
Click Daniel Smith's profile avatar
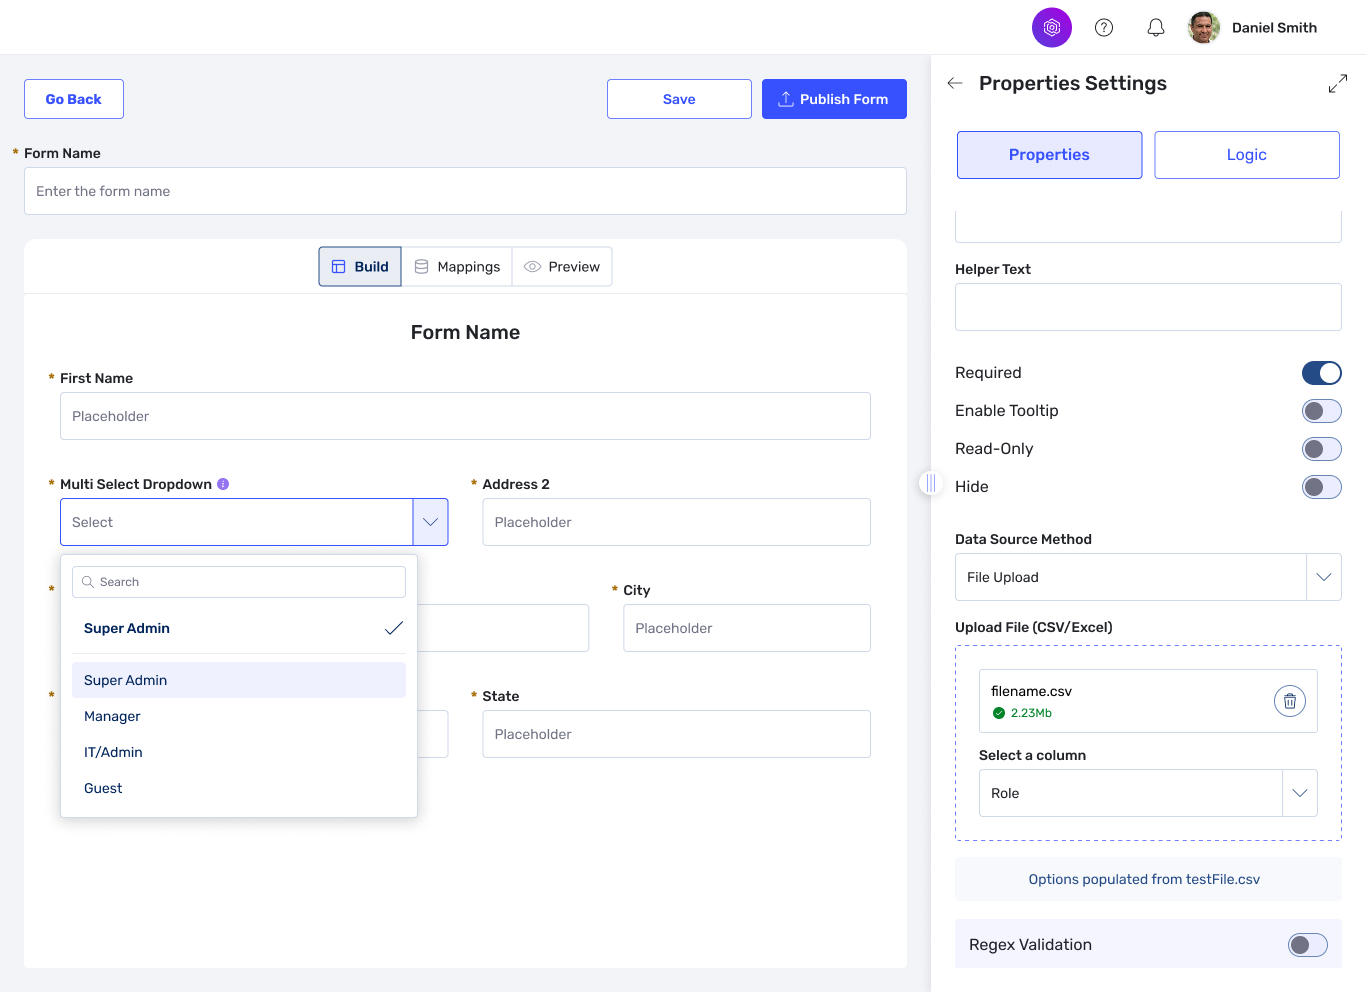[x=1203, y=28]
